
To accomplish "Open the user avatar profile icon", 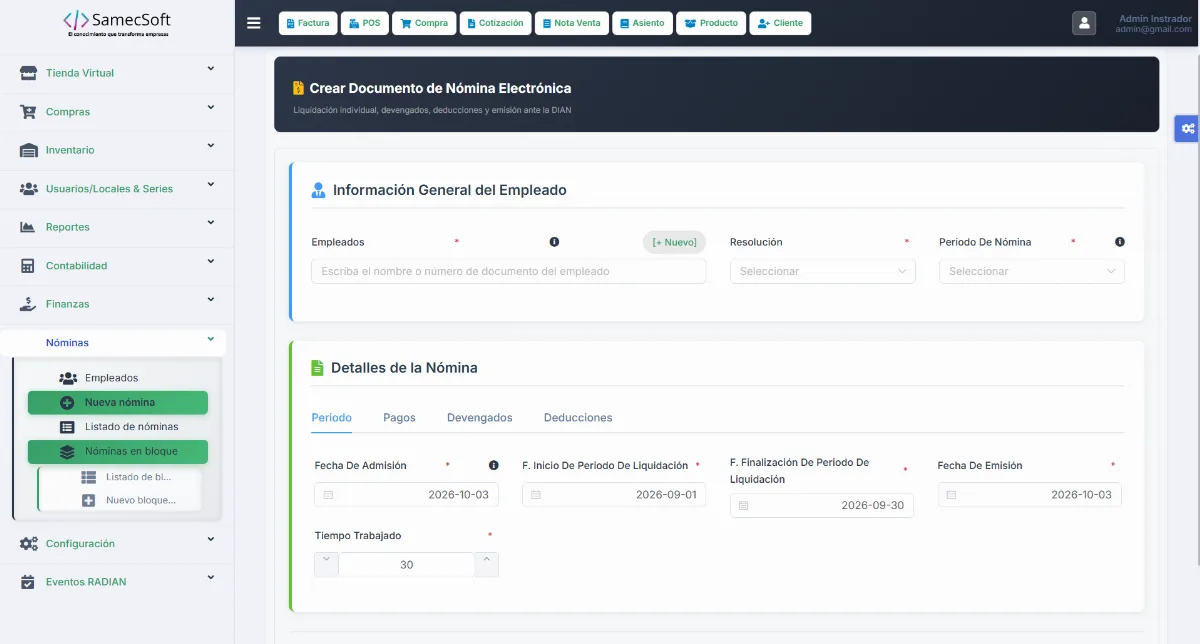I will click(x=1084, y=23).
